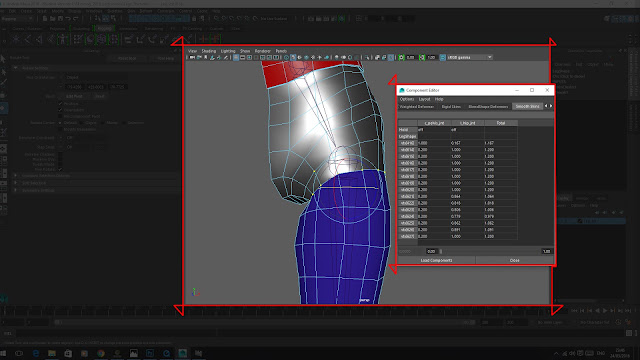The image size is (640, 360).
Task: Open camera Bookmarks icon in viewport toolbar
Action: point(205,58)
